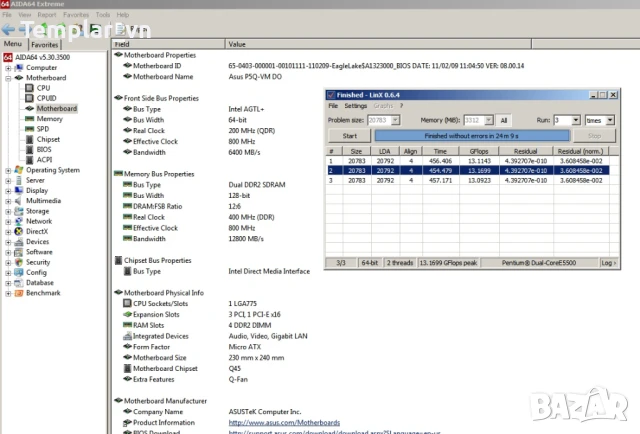Open the SPD tree item
This screenshot has width=640, height=434.
pos(43,129)
